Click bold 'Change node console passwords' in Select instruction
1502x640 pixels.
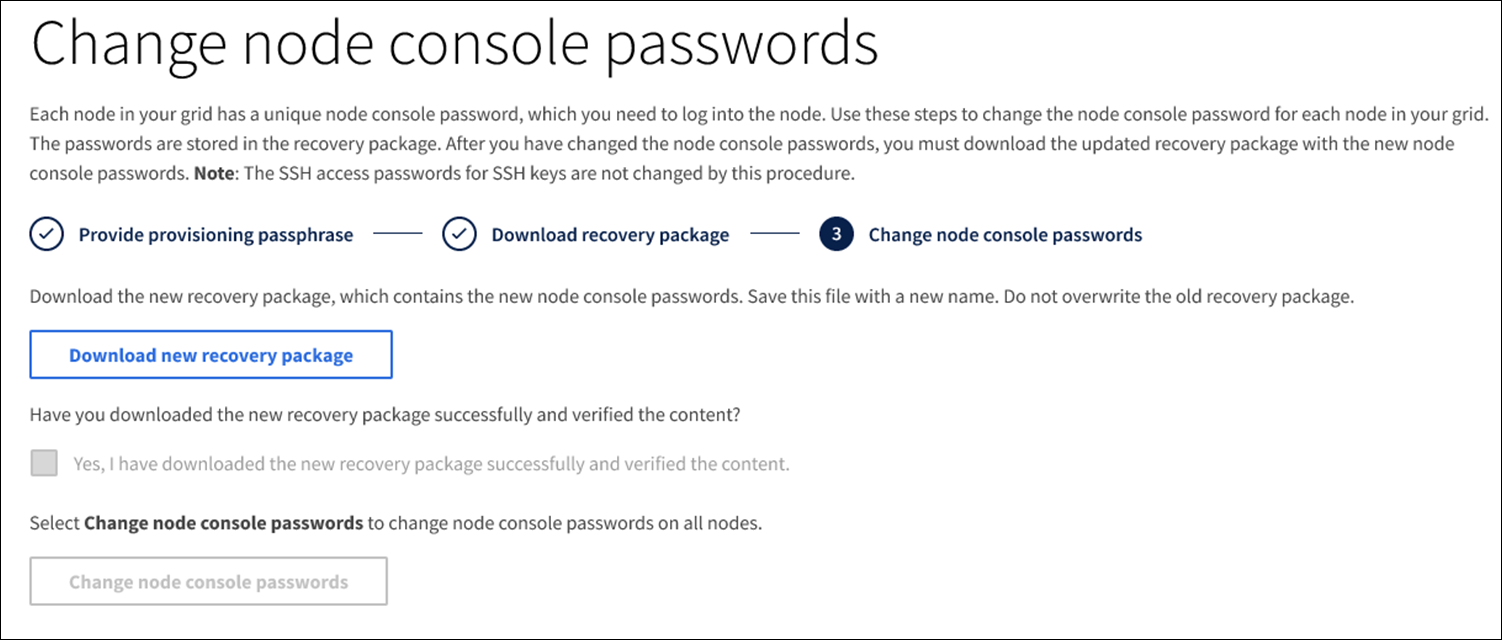(x=223, y=523)
